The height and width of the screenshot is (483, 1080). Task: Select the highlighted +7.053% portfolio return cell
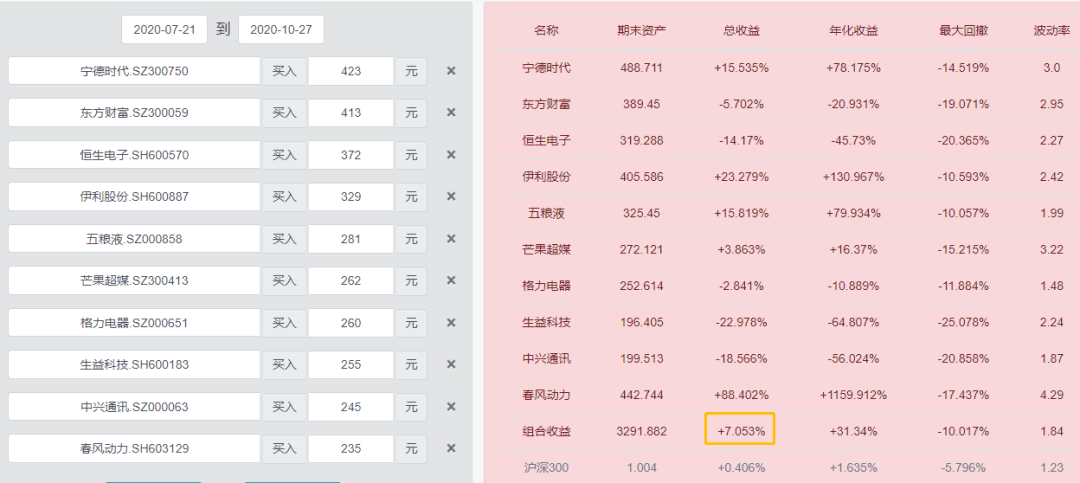click(740, 429)
